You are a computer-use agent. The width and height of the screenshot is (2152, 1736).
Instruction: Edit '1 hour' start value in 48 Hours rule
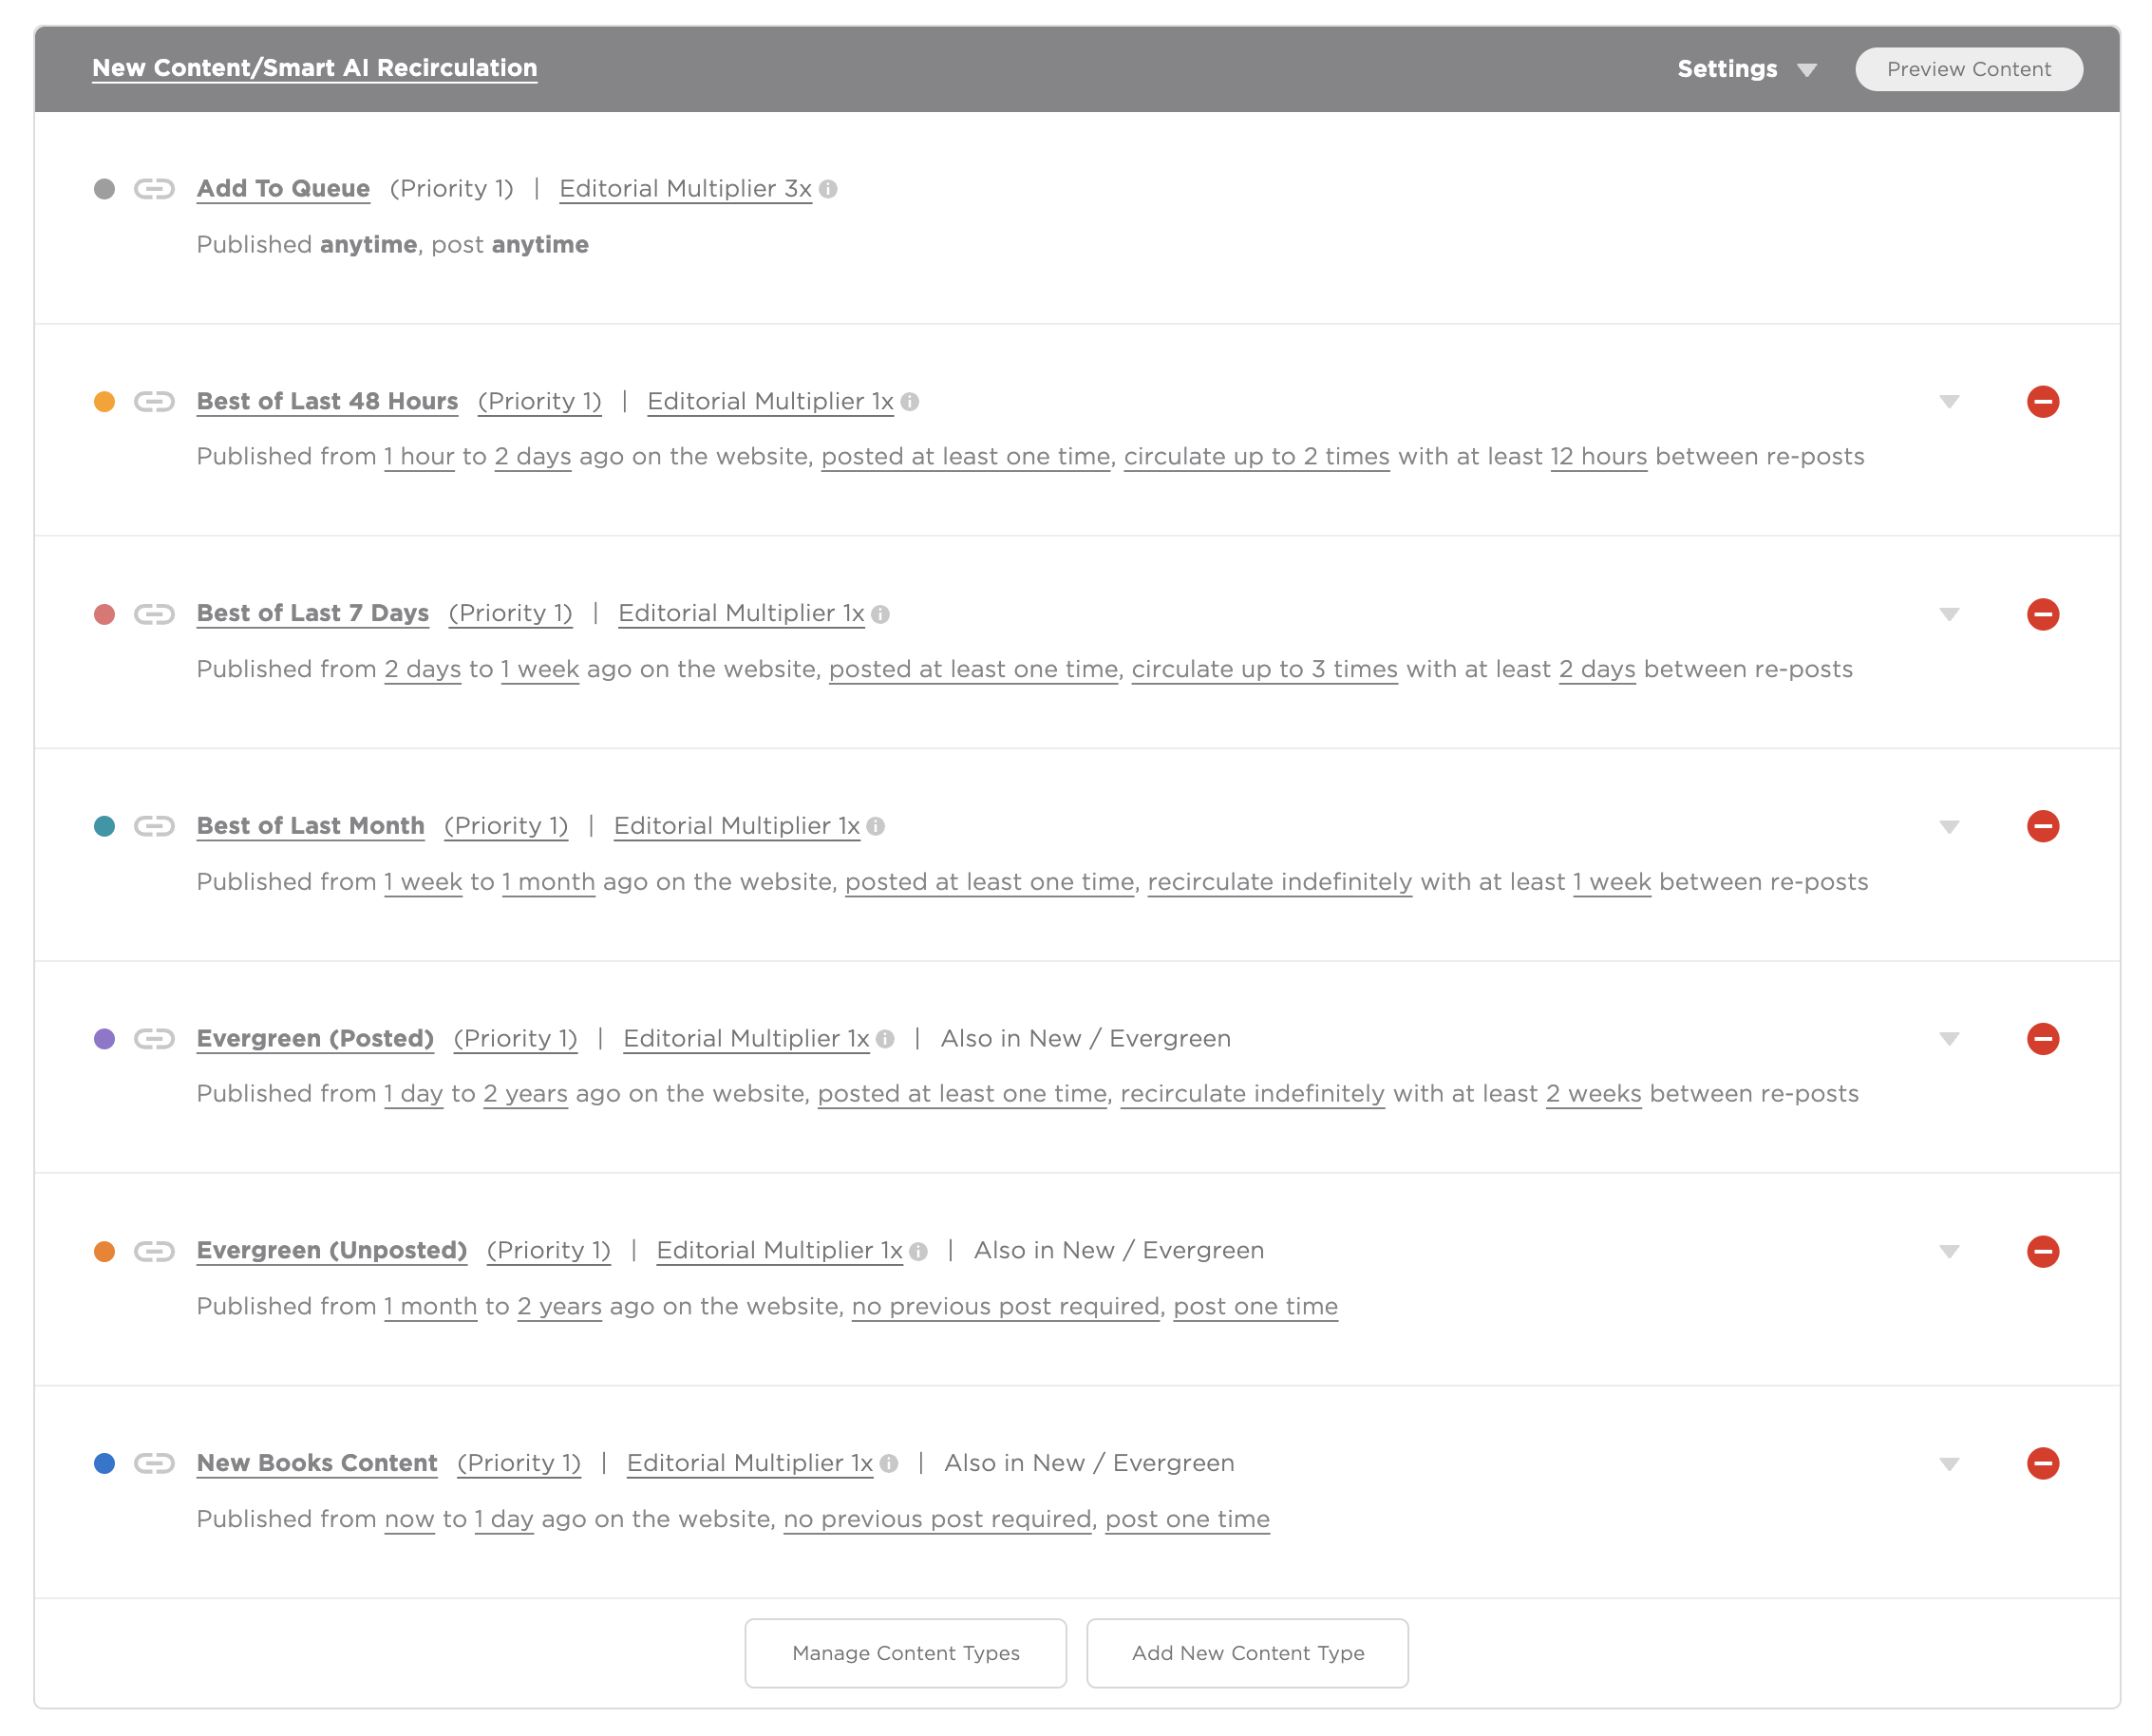(419, 457)
